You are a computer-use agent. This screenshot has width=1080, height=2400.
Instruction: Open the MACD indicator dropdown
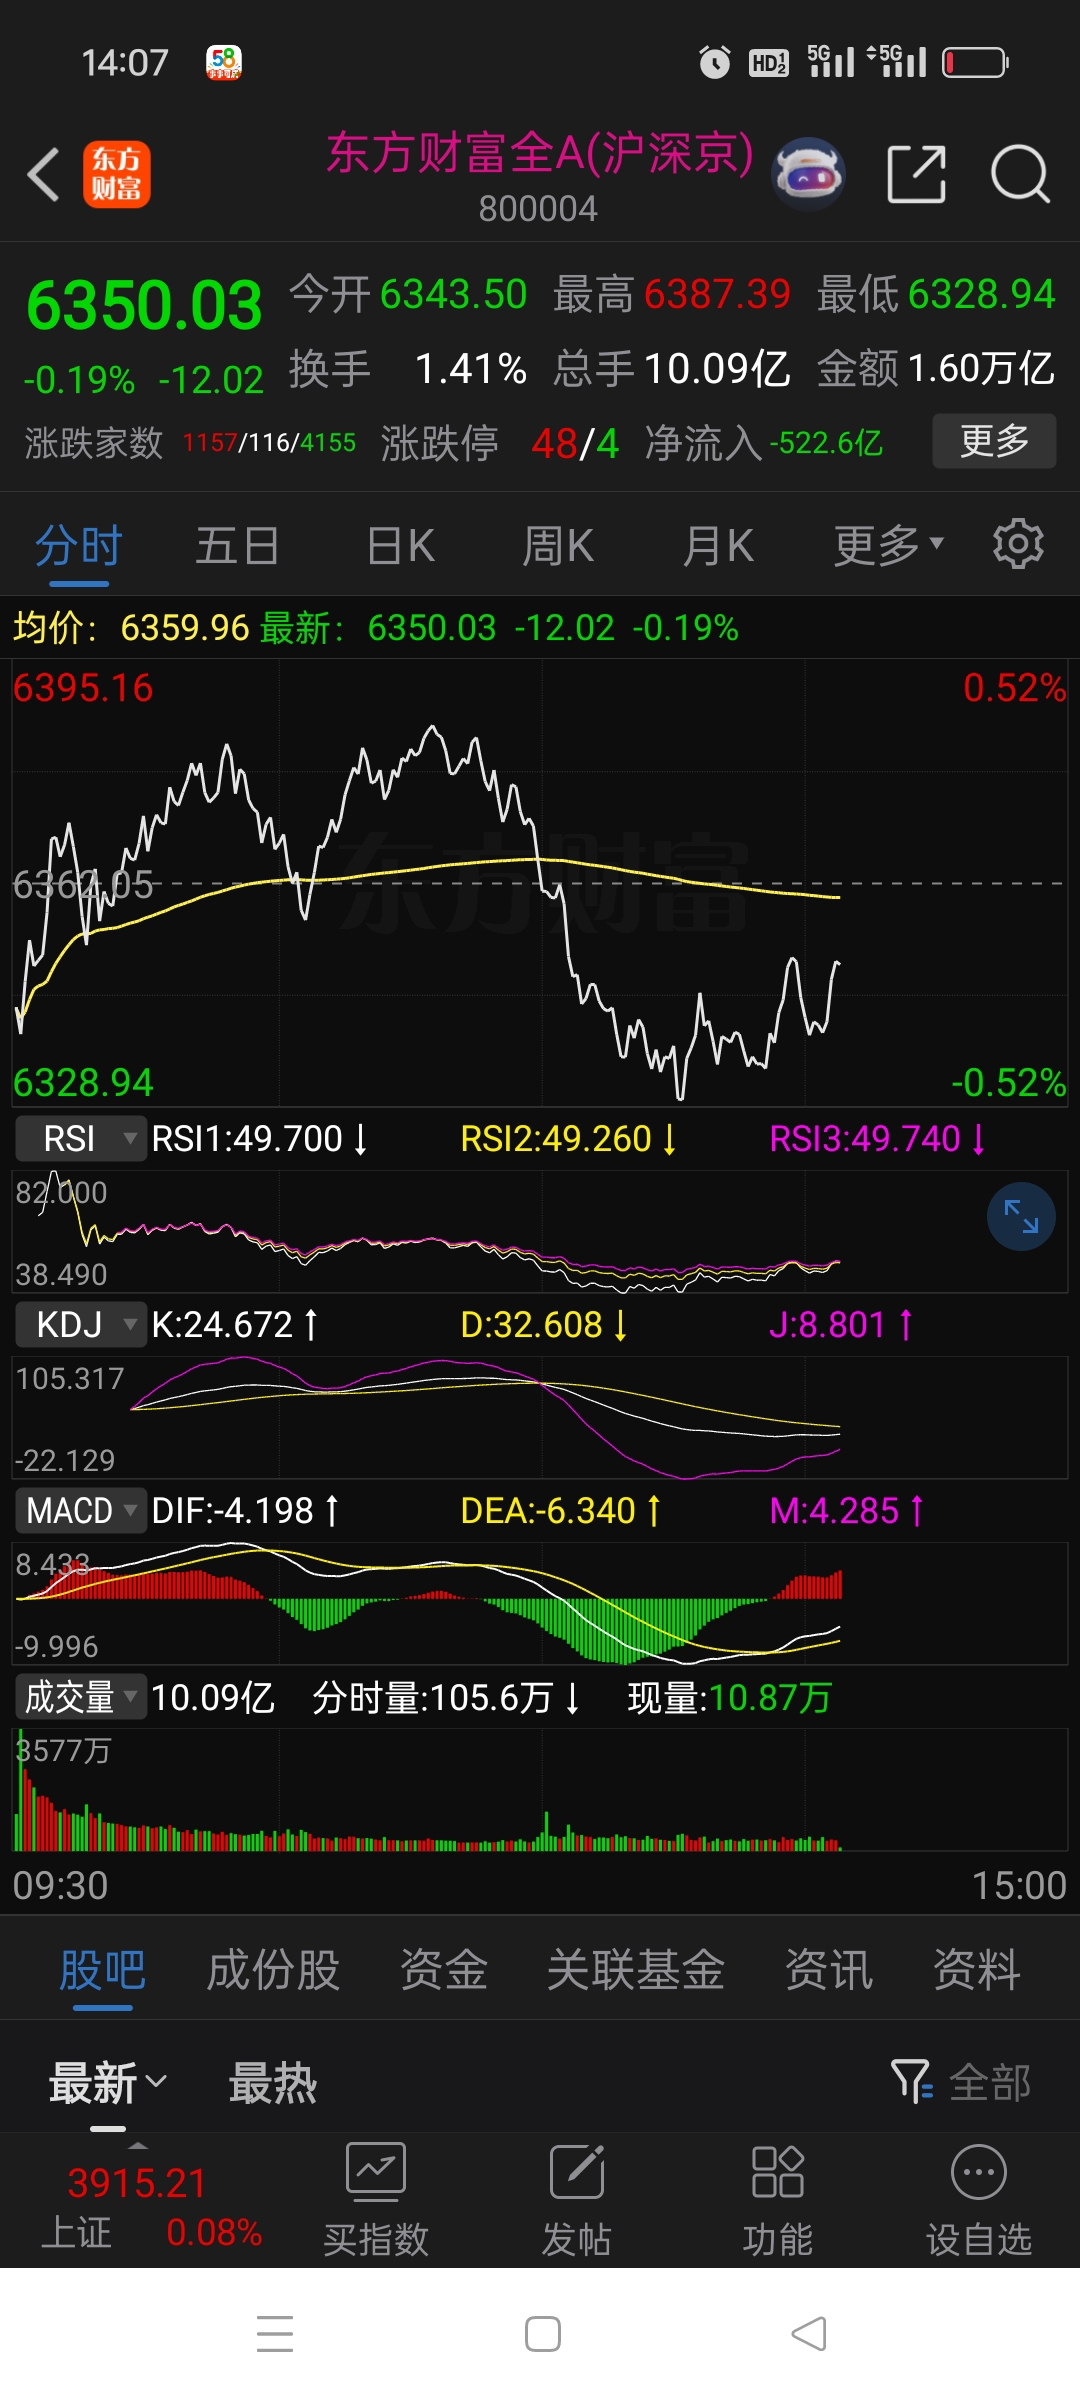[81, 1510]
